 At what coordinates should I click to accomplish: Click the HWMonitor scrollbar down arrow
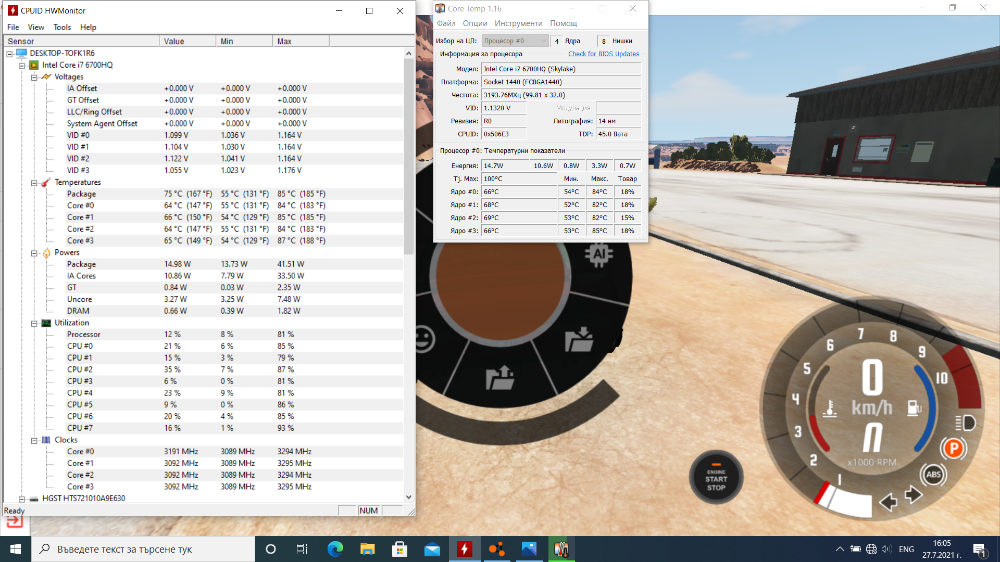tap(409, 498)
